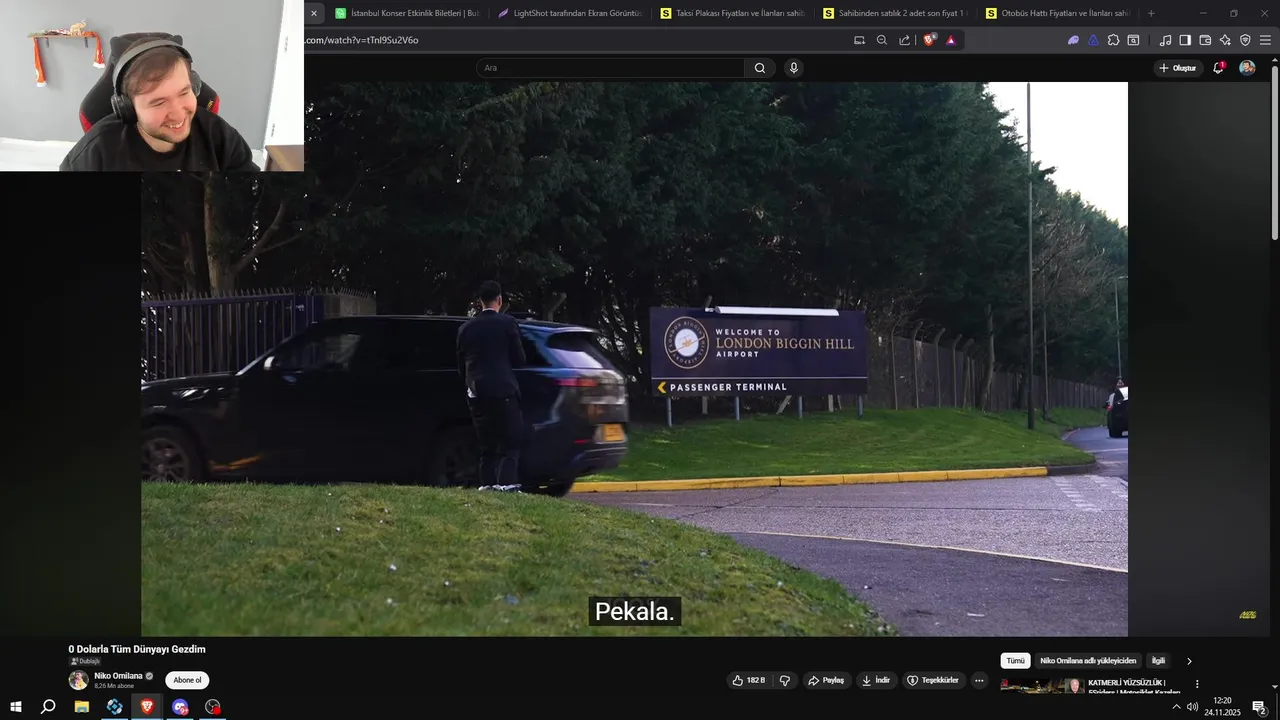Image resolution: width=1280 pixels, height=720 pixels.
Task: Toggle the browser sidebar panel icon
Action: pos(1185,40)
